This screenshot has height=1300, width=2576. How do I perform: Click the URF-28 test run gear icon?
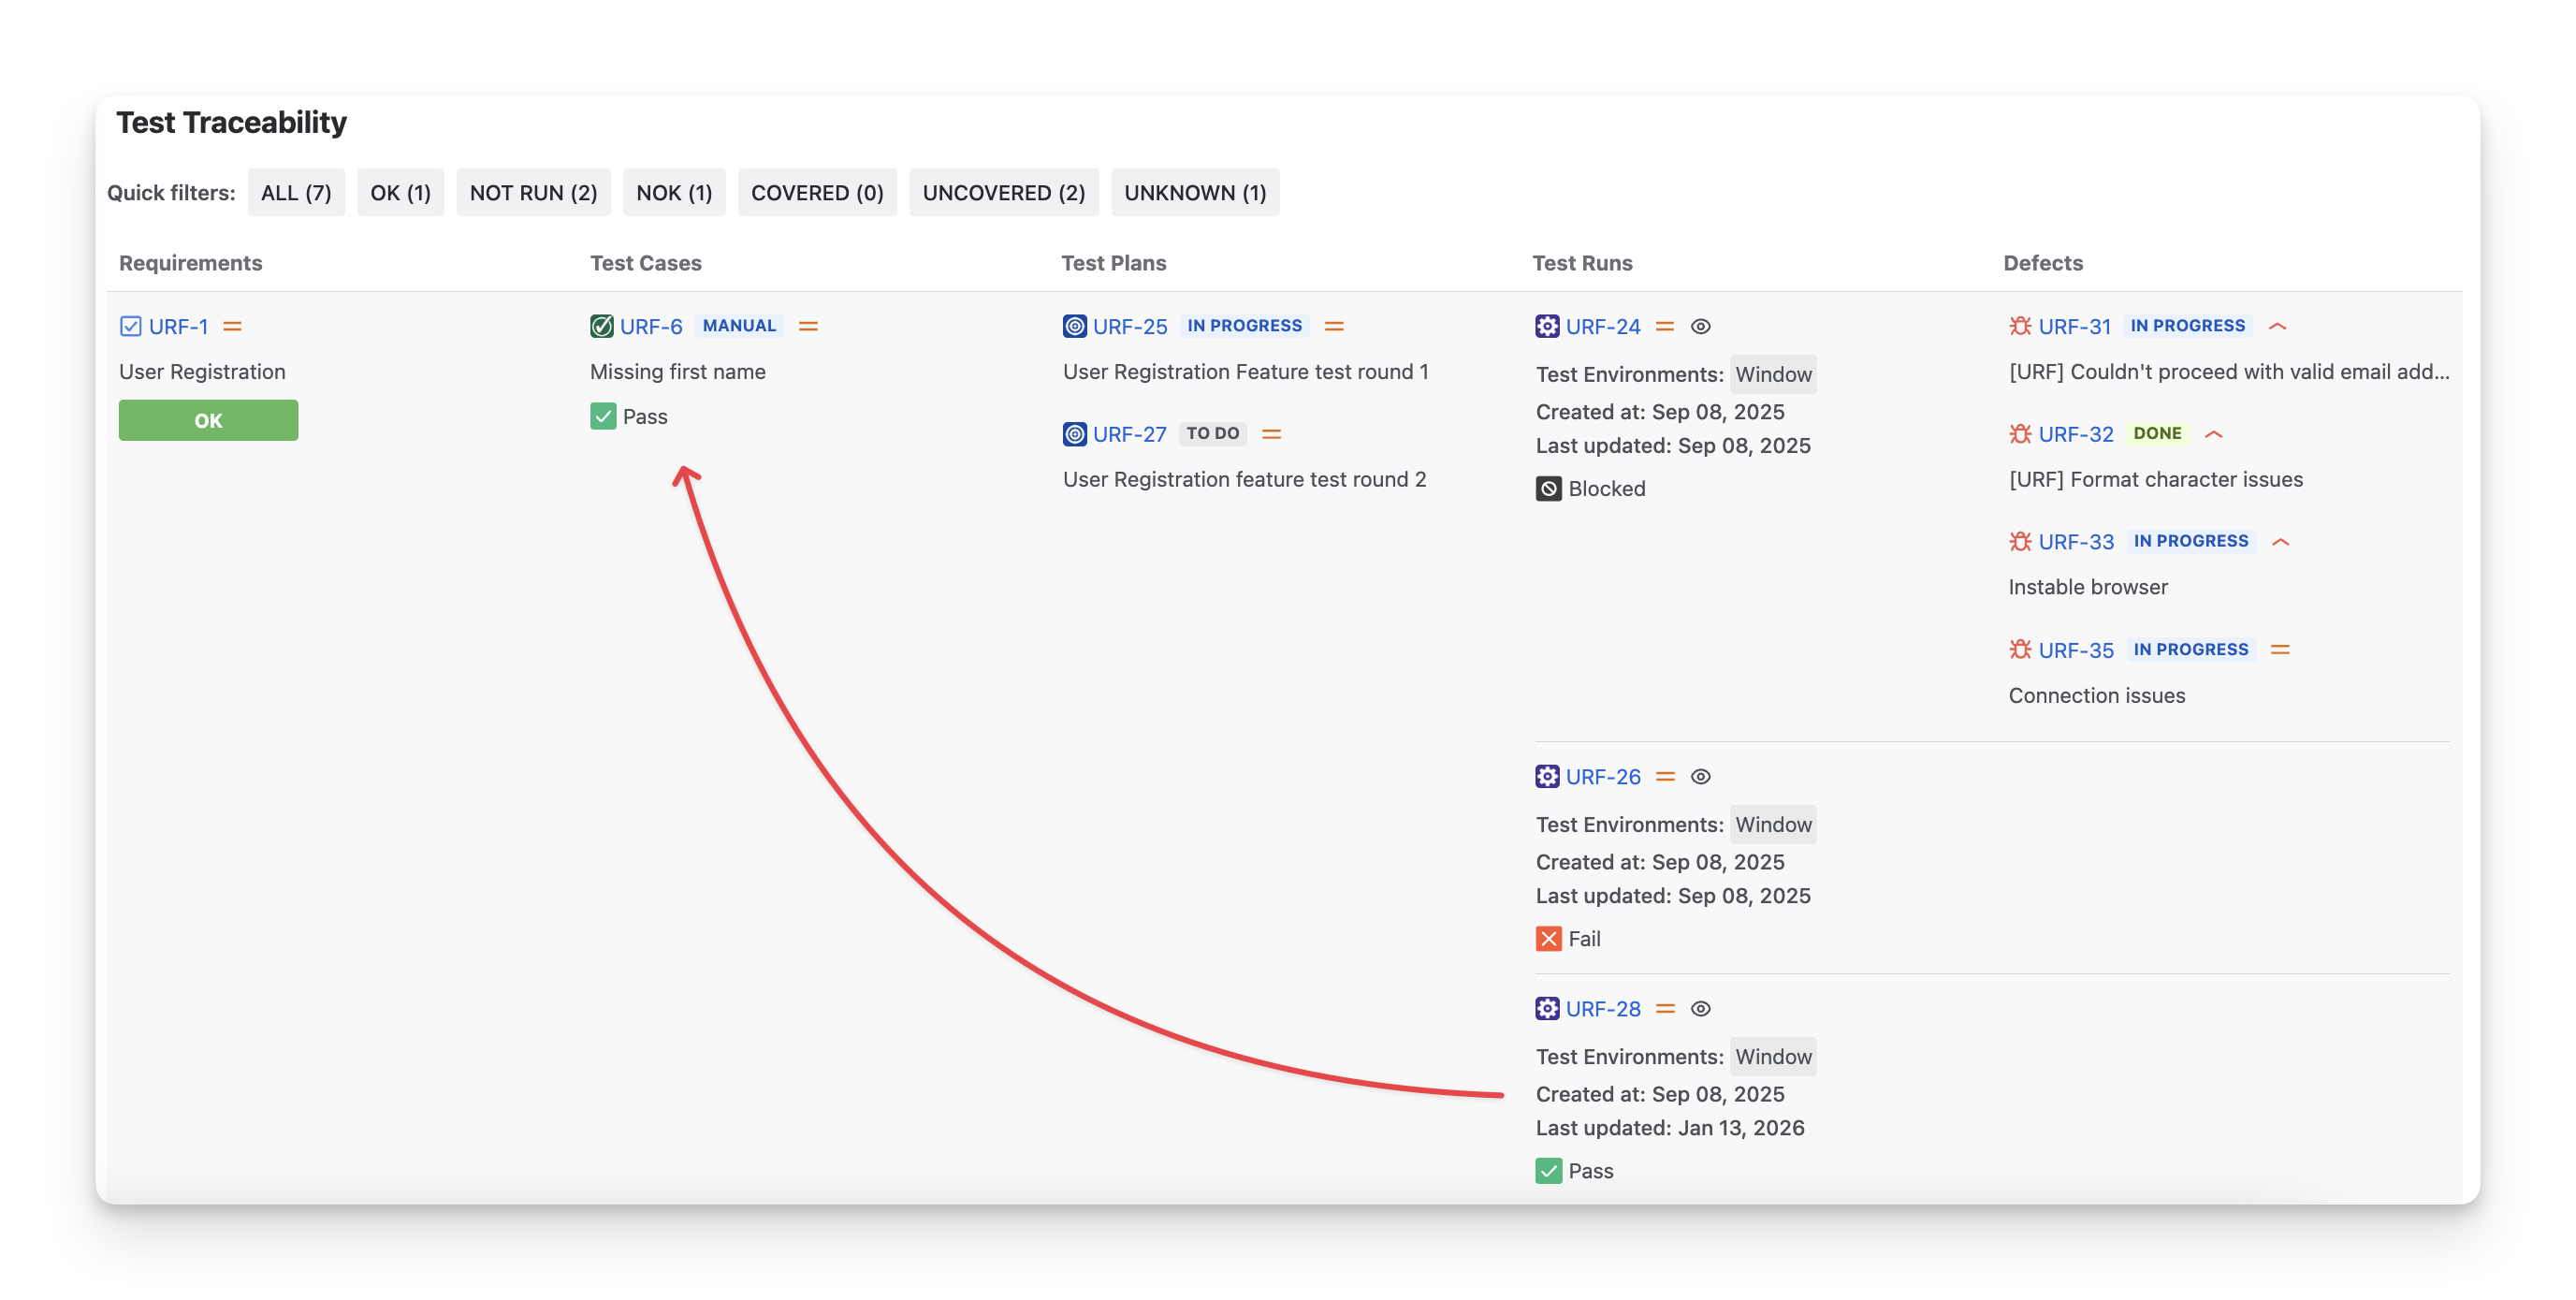[1547, 1008]
